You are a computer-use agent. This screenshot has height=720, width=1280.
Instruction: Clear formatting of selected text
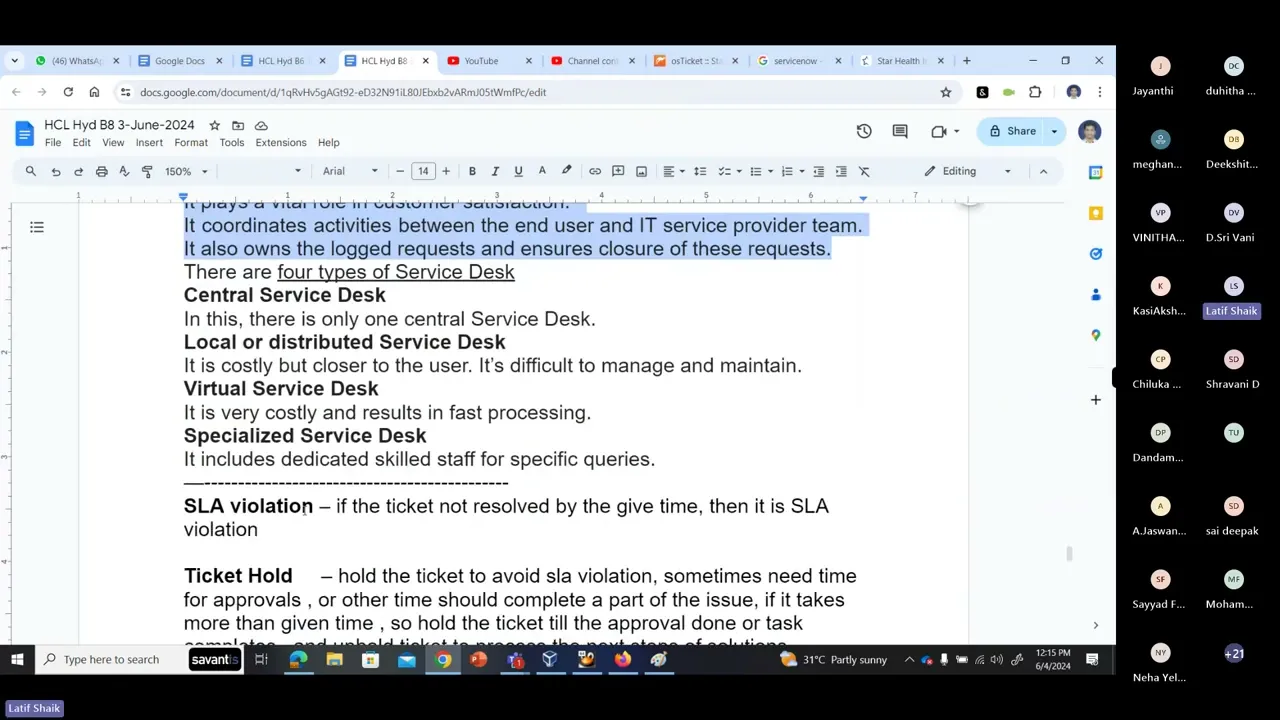point(865,171)
